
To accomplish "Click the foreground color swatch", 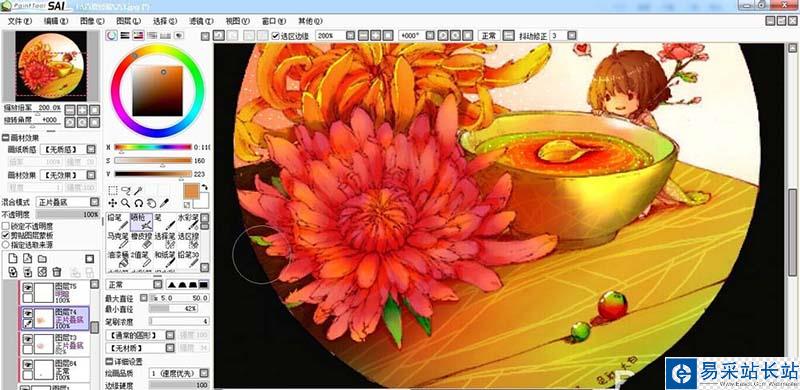I will click(x=191, y=192).
